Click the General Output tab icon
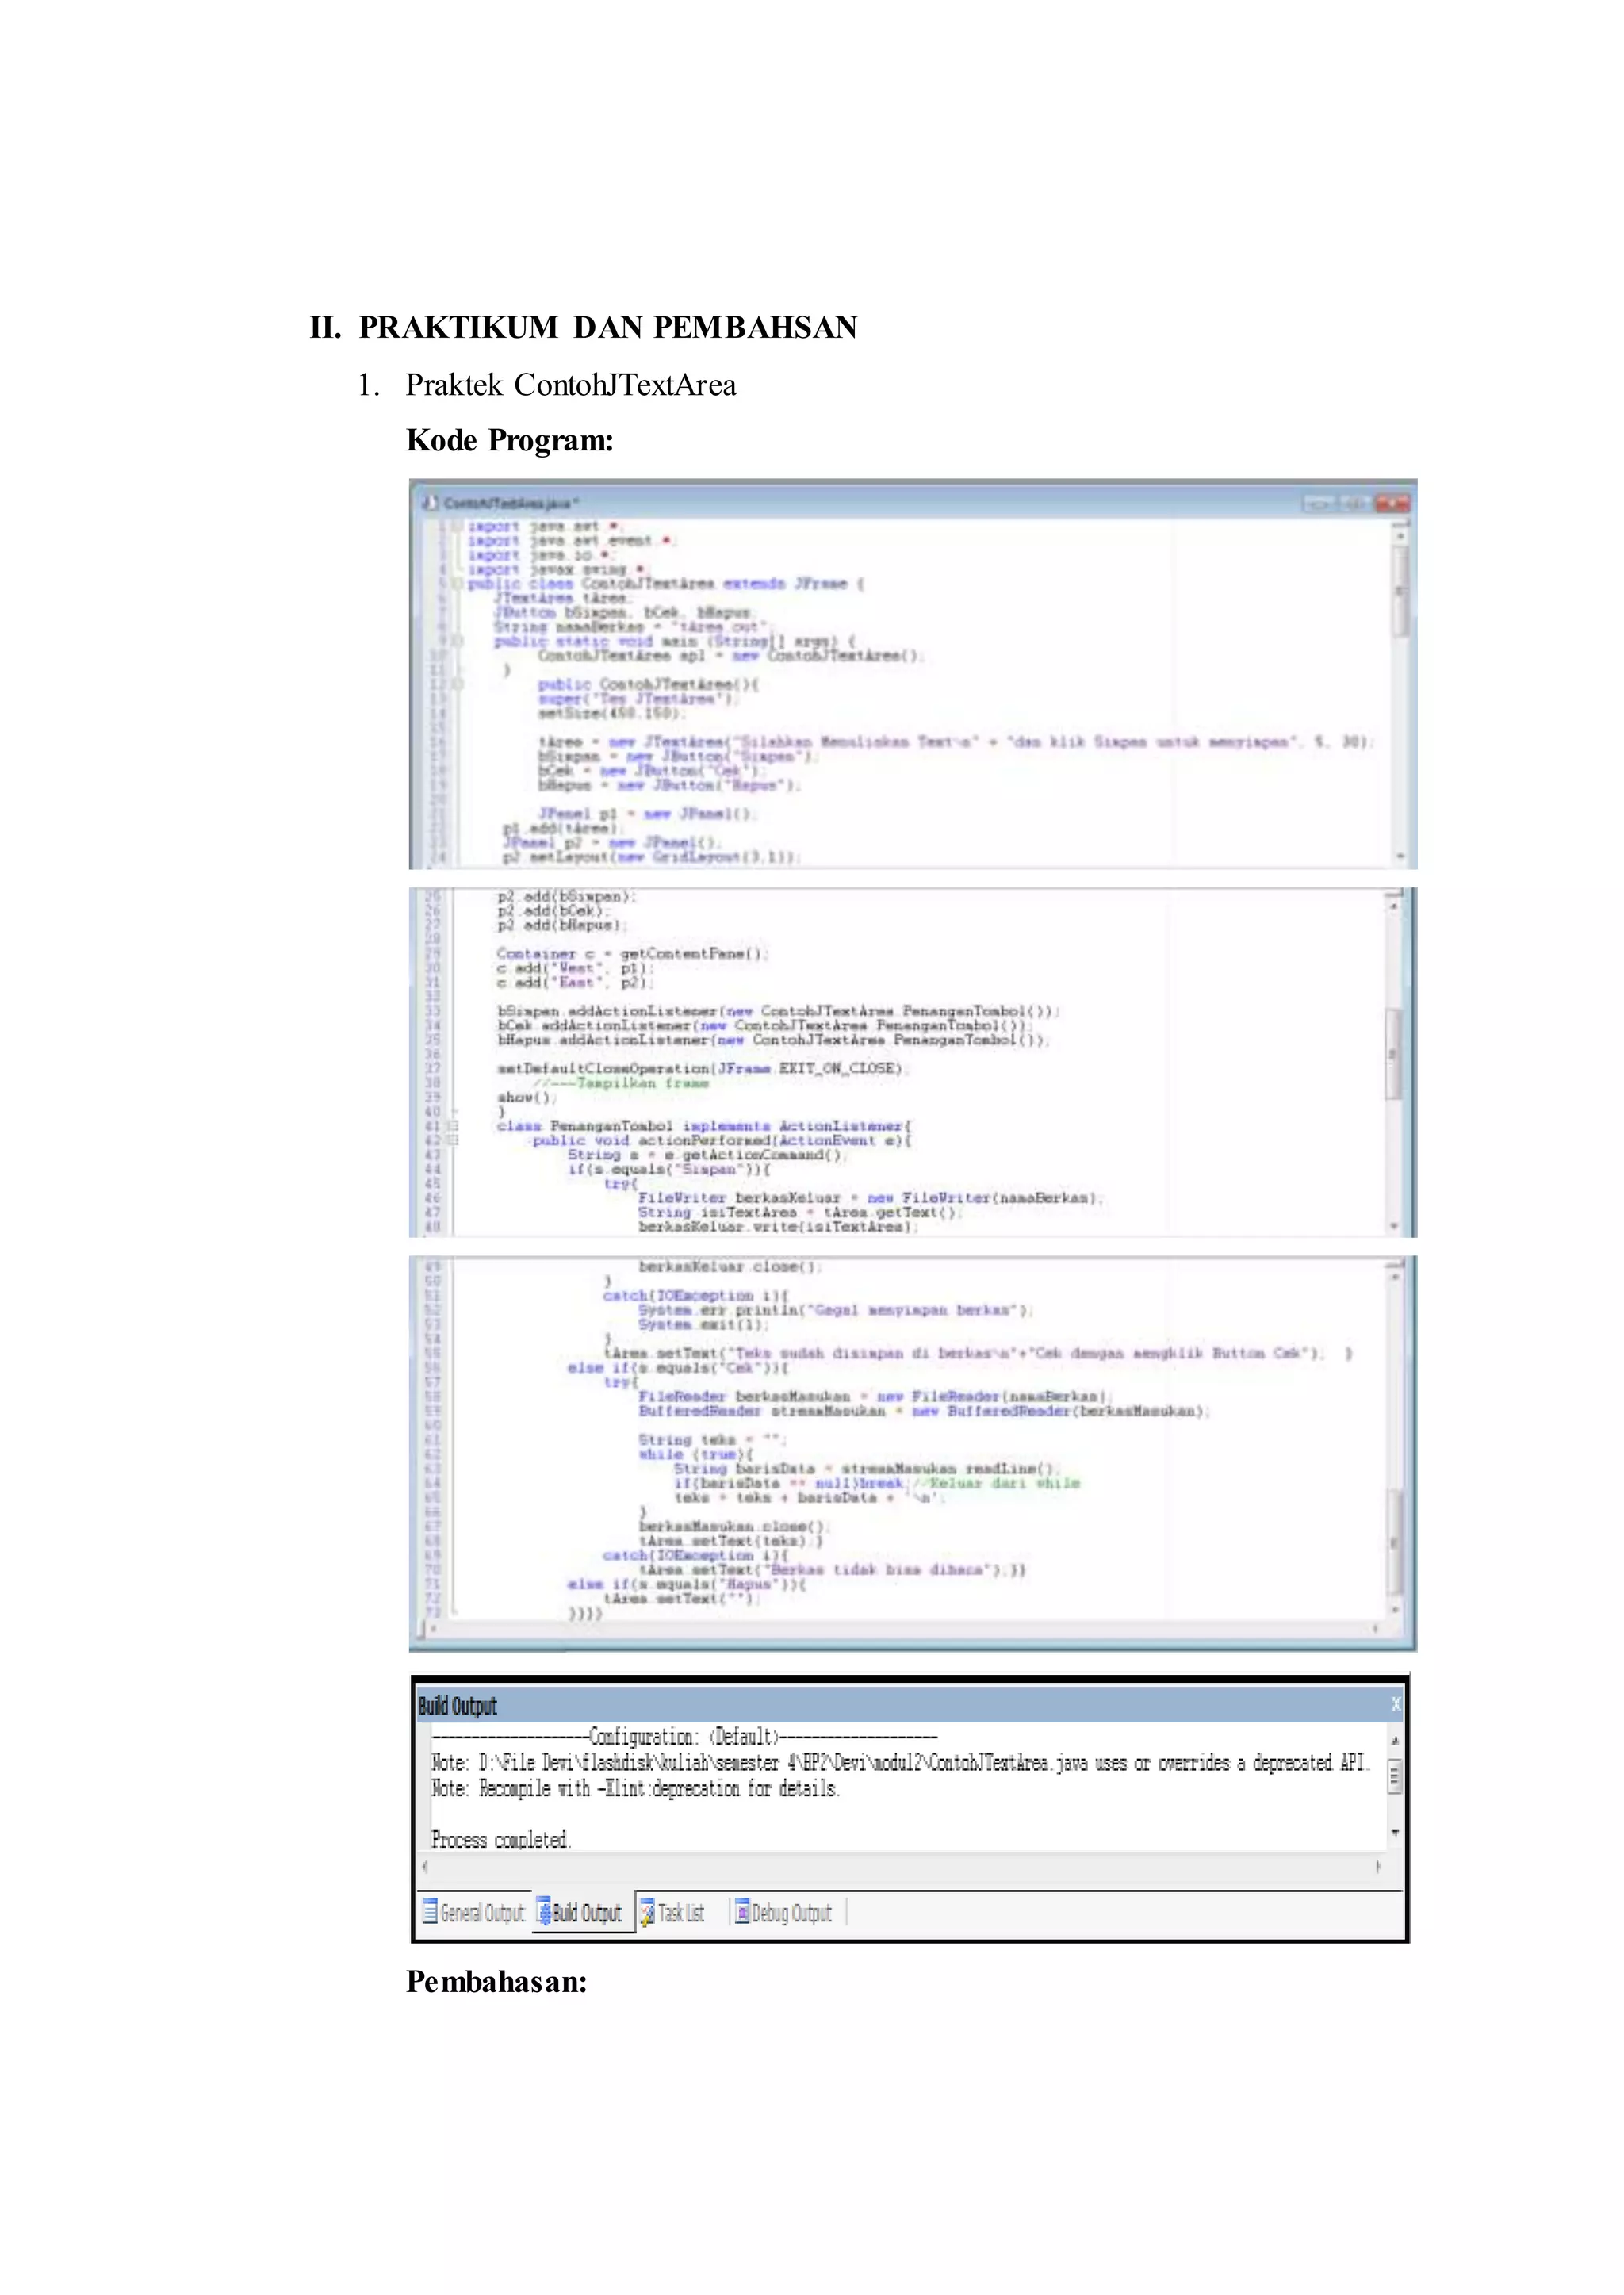 pyautogui.click(x=430, y=1912)
